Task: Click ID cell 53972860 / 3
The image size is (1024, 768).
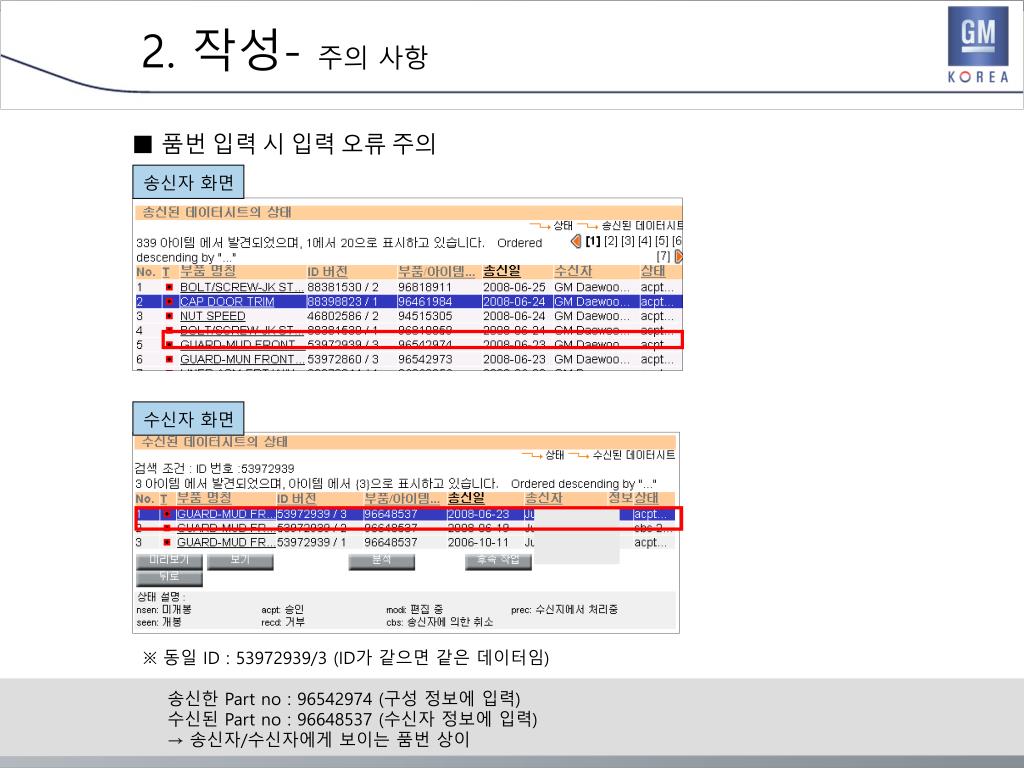Action: pos(343,359)
